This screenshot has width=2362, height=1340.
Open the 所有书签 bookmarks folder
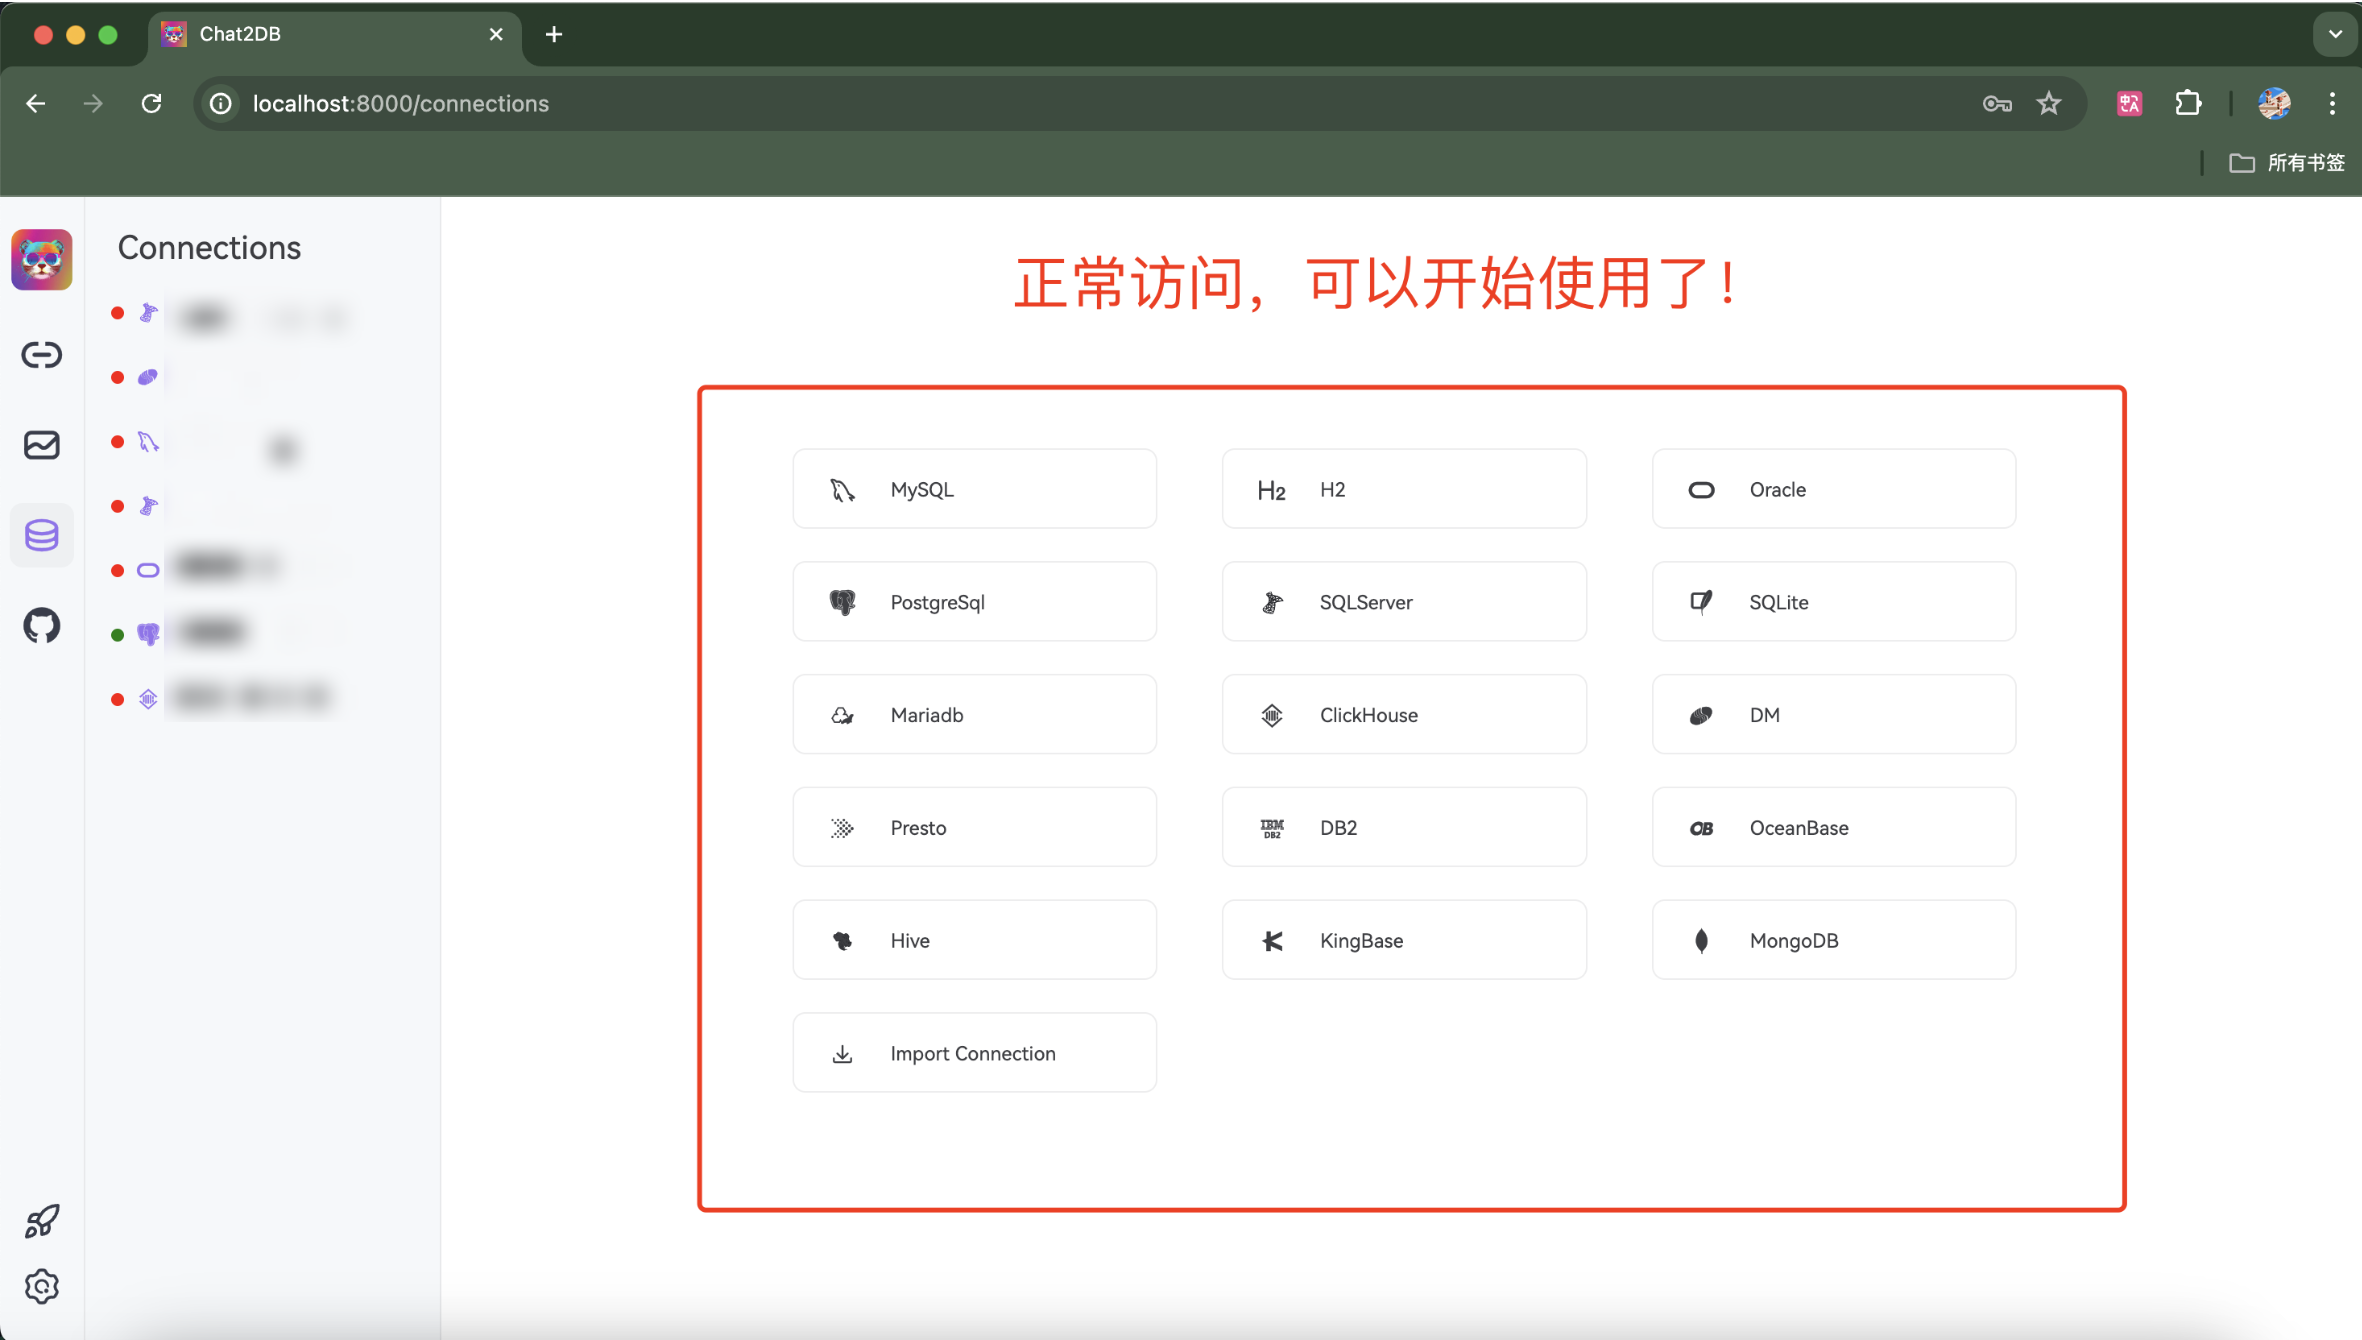[2287, 162]
